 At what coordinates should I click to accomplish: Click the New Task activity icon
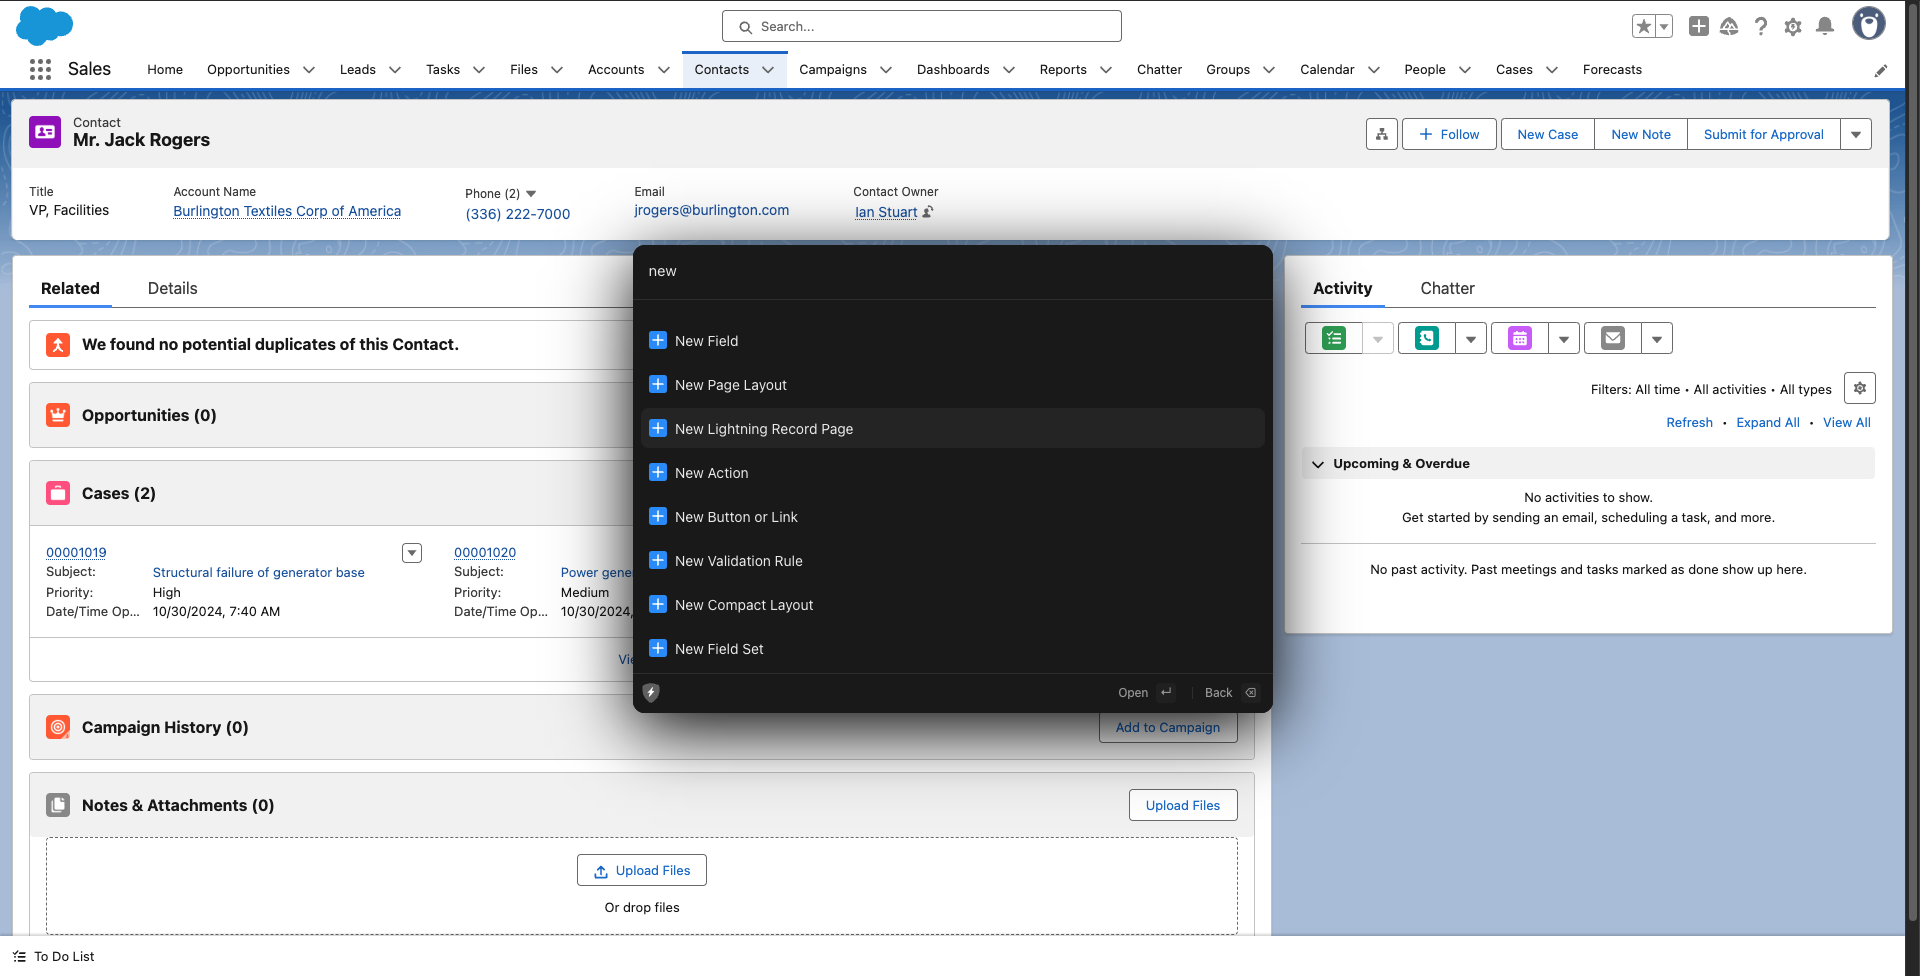click(x=1334, y=338)
